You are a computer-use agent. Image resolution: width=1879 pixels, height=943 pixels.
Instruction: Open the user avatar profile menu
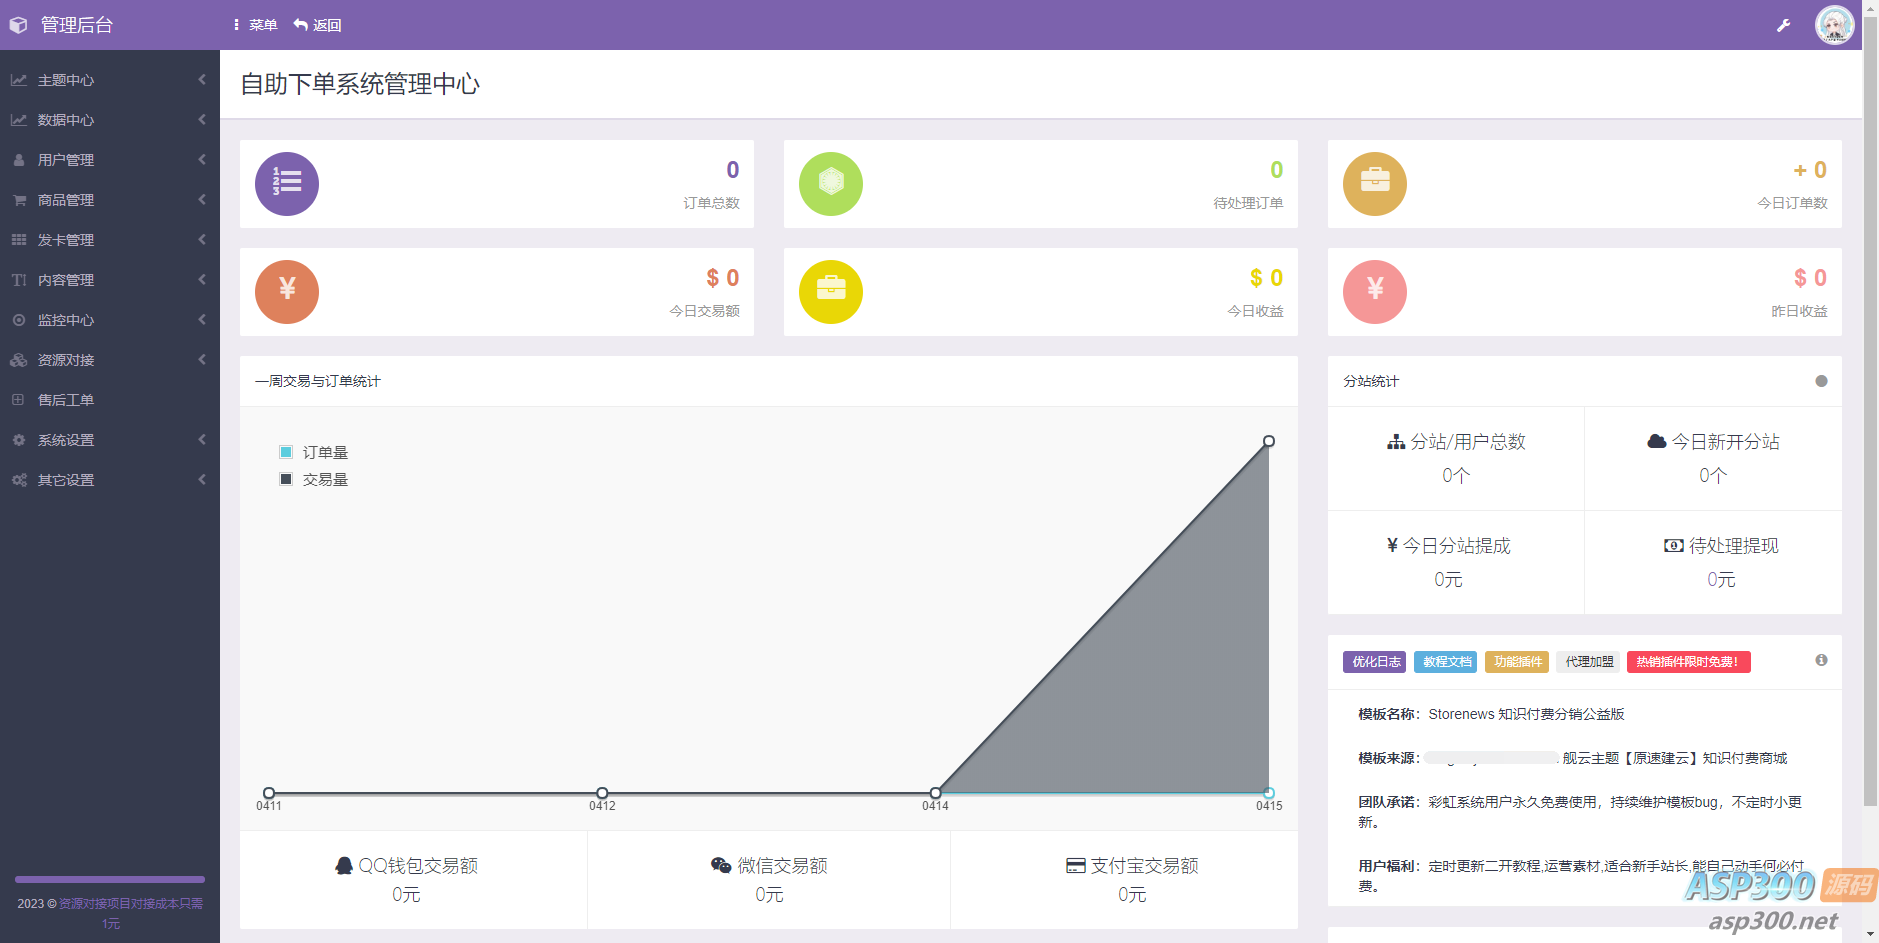[1834, 25]
